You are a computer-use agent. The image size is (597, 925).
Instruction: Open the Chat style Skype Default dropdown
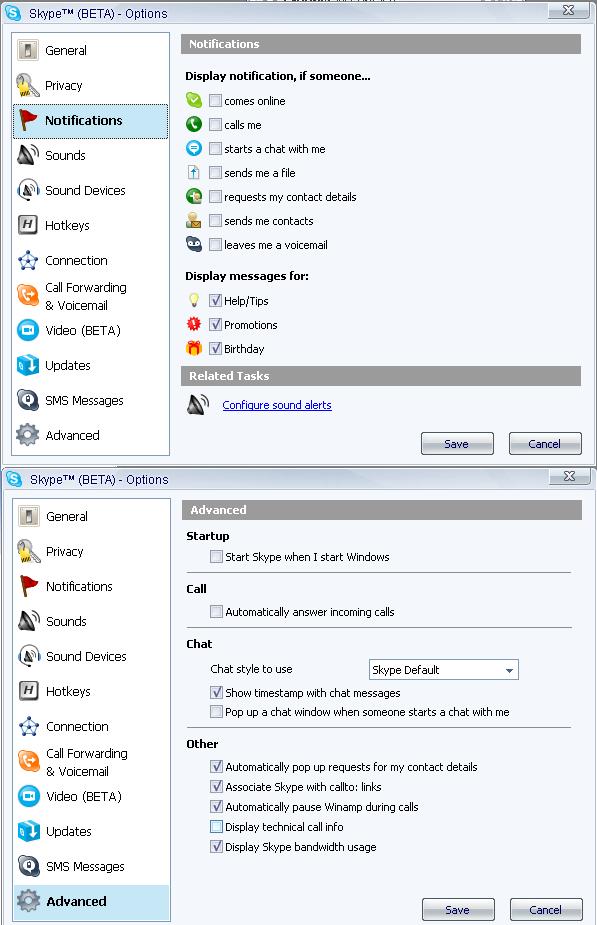(x=444, y=670)
